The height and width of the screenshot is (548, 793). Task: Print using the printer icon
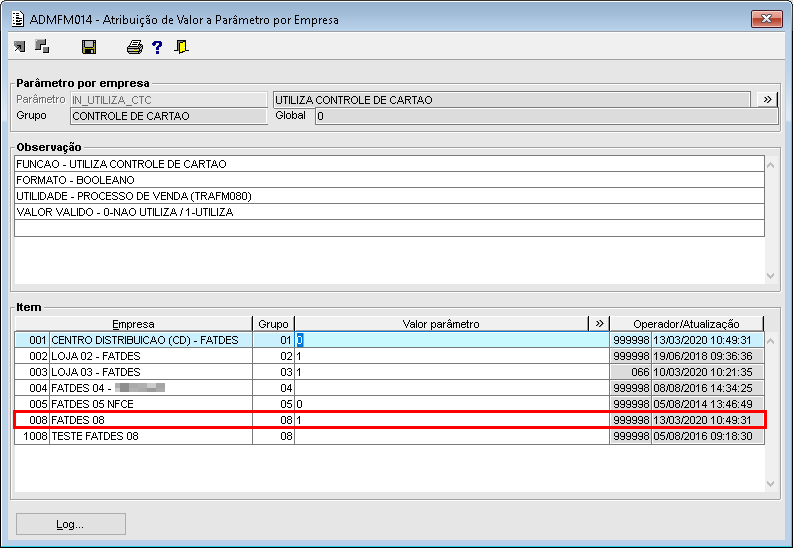coord(135,47)
